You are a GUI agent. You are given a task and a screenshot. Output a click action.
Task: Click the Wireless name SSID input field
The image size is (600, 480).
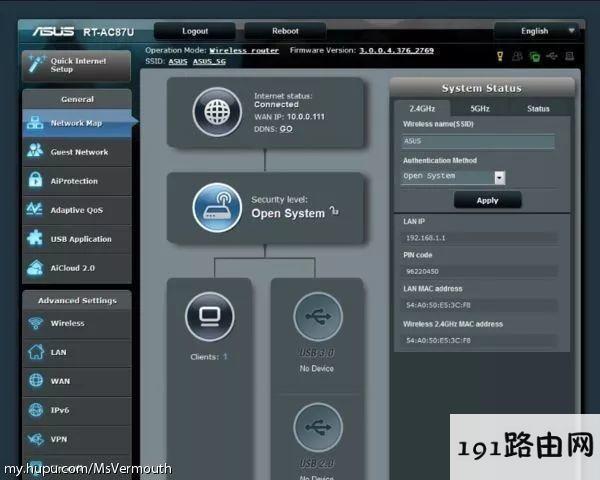(x=478, y=141)
